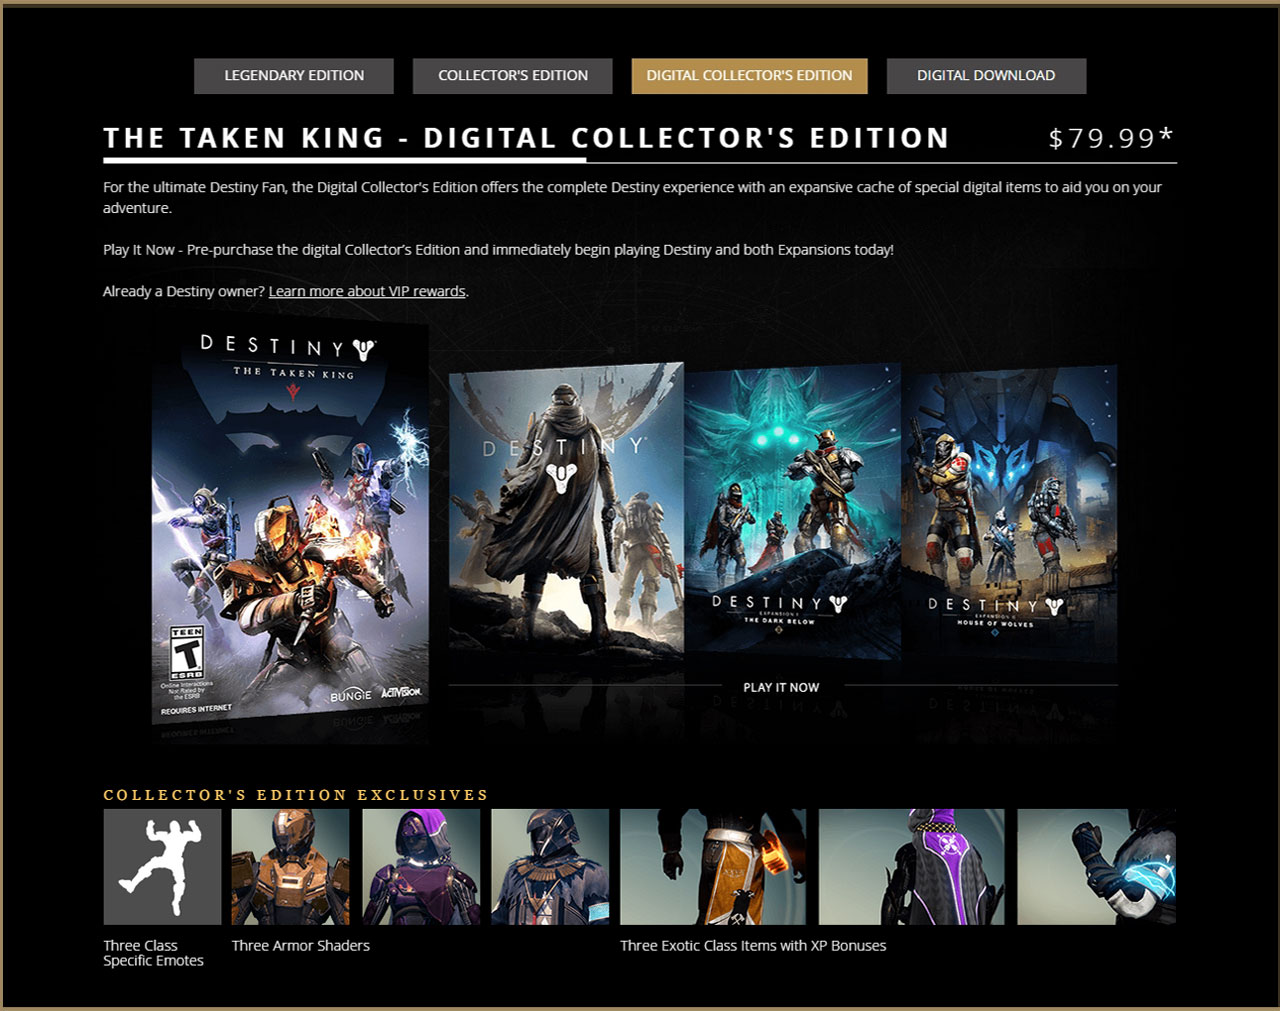Click the 'Play It Now - Pre-purchase' sentence
This screenshot has height=1011, width=1280.
click(498, 250)
